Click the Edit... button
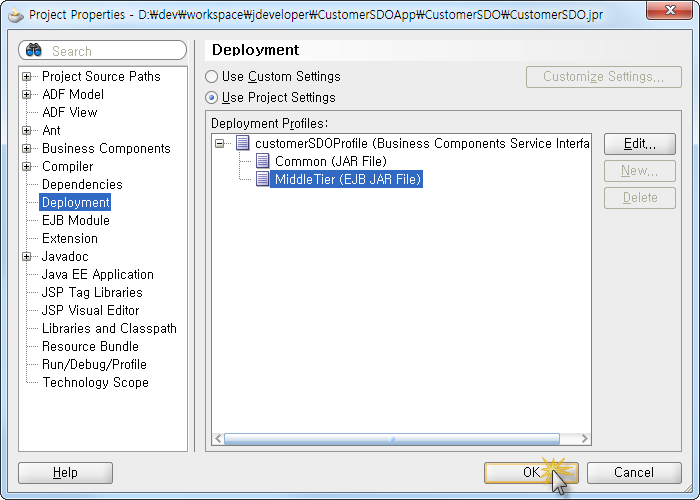 tap(640, 144)
